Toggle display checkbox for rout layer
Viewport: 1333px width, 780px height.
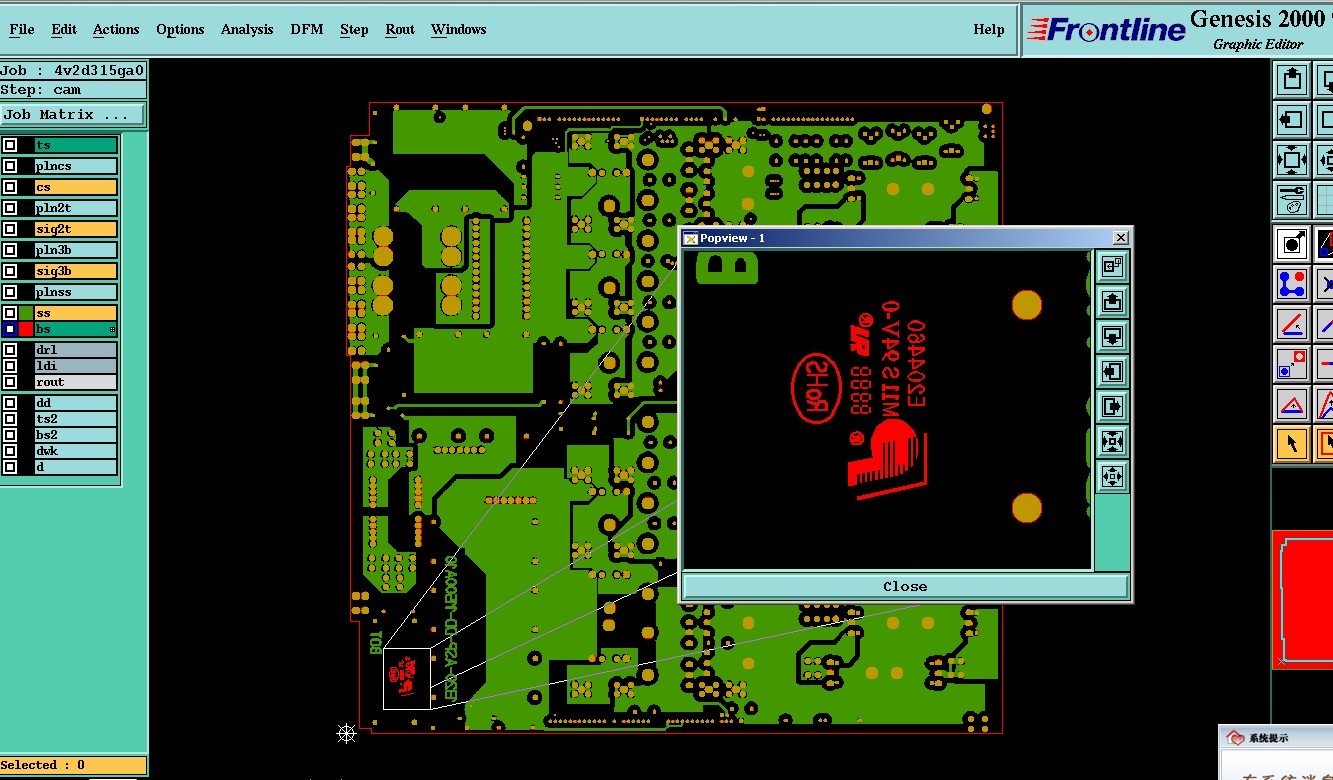(x=10, y=382)
